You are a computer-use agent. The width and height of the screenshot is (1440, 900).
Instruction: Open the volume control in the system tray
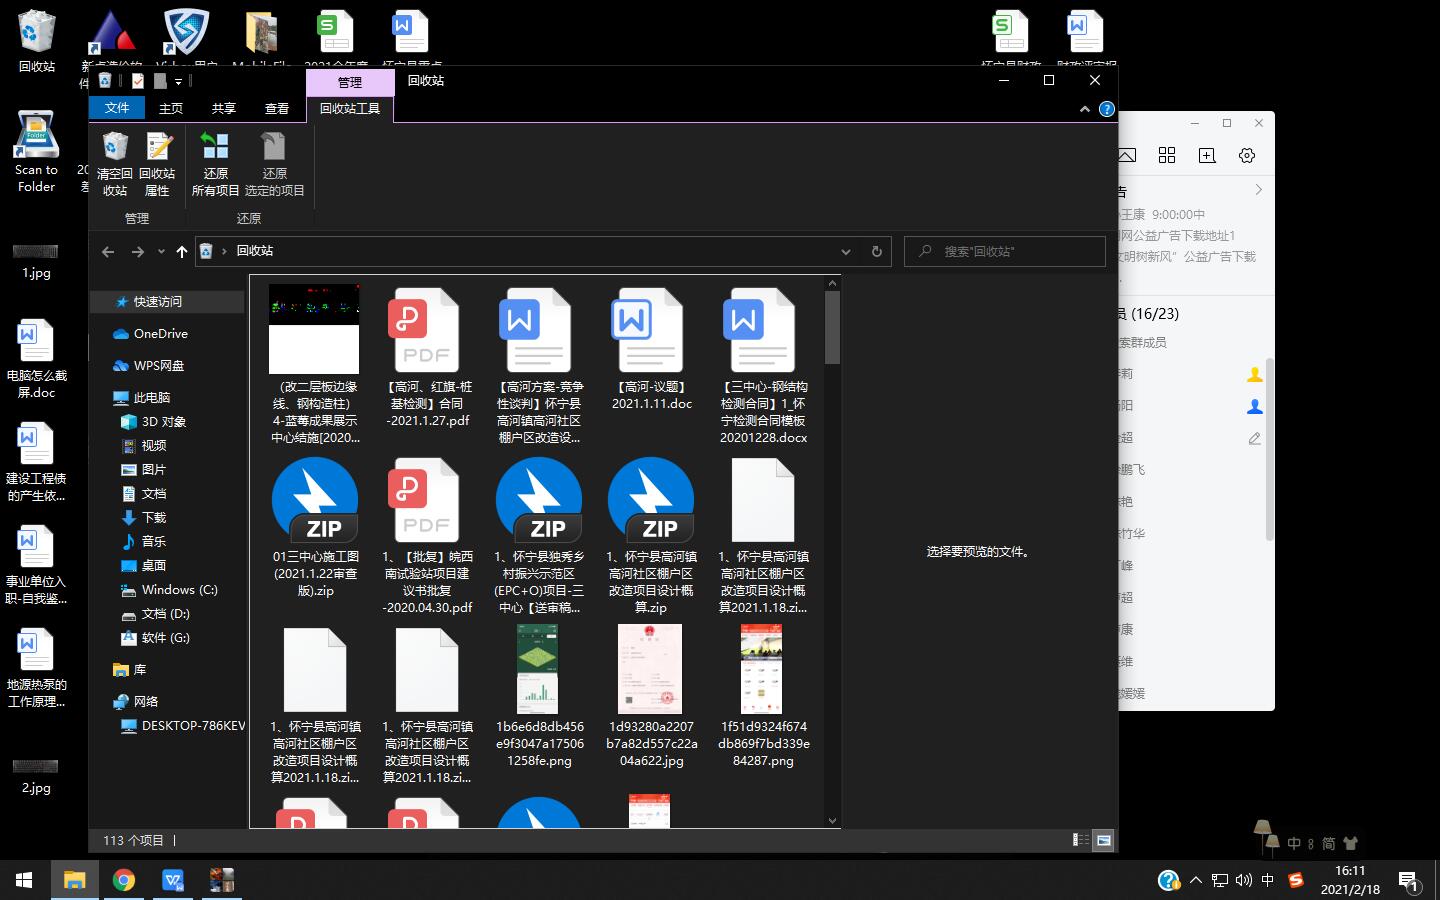point(1243,880)
